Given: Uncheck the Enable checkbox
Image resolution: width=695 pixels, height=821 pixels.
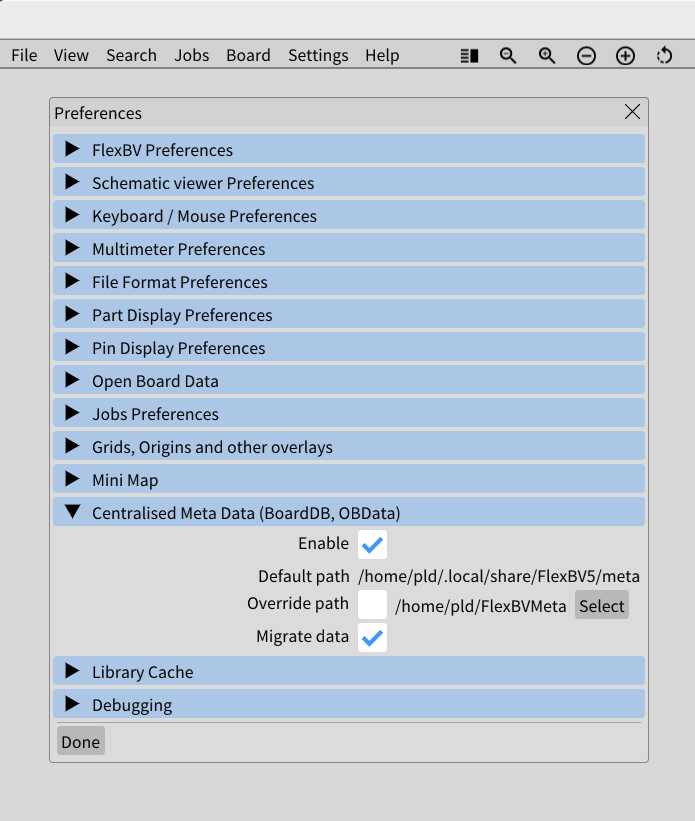Looking at the screenshot, I should pos(372,545).
